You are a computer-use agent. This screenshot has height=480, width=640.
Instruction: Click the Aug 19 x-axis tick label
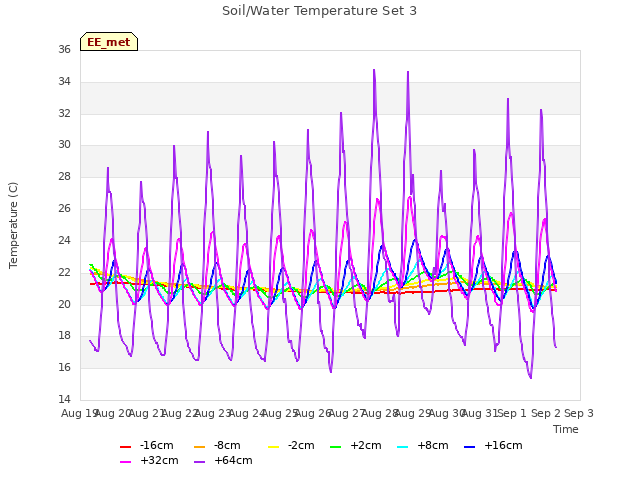click(x=79, y=413)
